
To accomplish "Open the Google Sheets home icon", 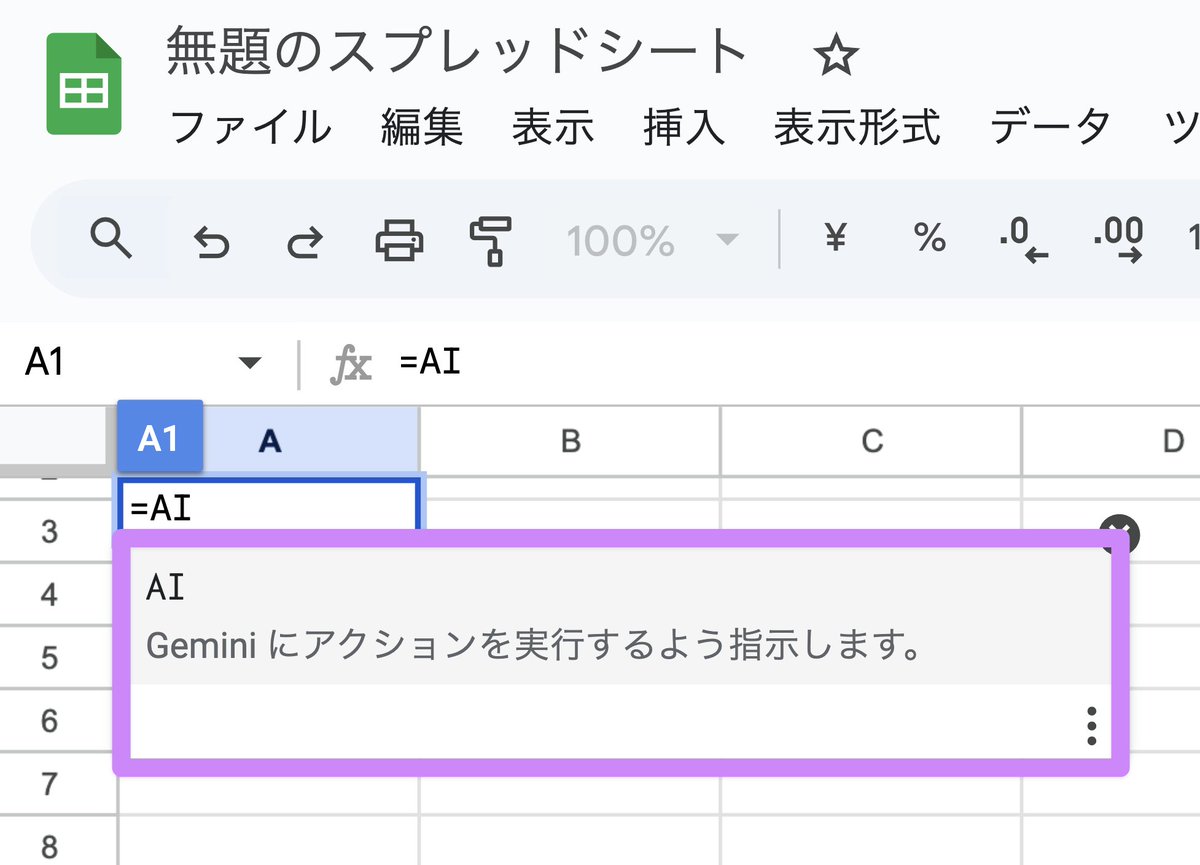I will coord(84,83).
